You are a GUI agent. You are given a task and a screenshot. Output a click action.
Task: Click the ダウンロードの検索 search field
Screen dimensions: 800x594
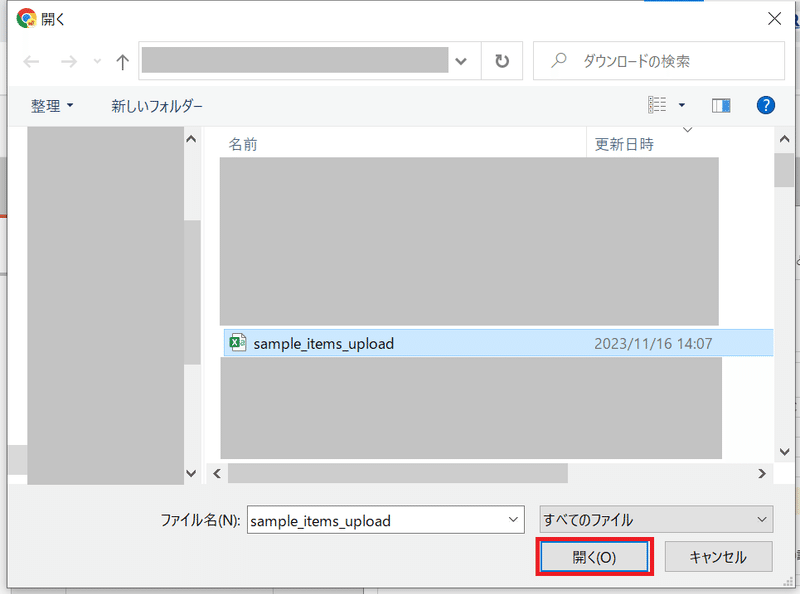click(x=659, y=61)
